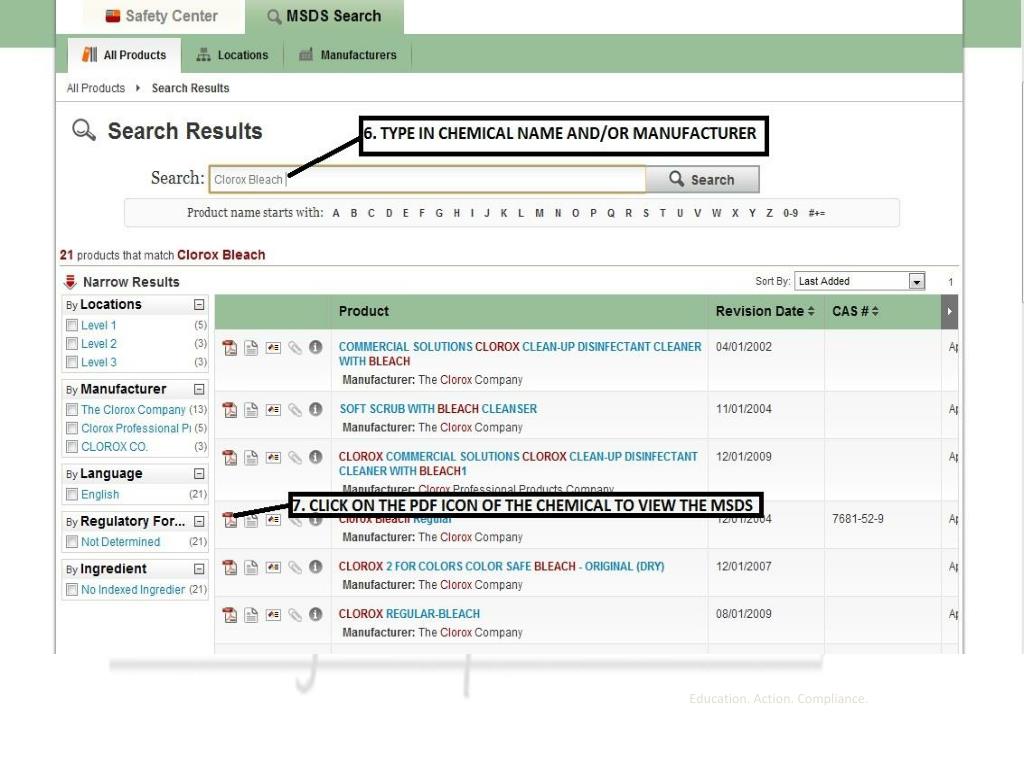This screenshot has width=1024, height=768.
Task: Click paperclip icon for Commercial Solutions Clean-Up row
Action: pos(295,347)
